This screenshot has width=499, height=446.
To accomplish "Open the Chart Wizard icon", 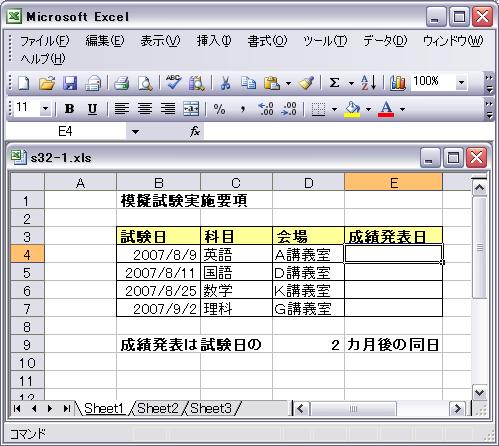I will 398,83.
